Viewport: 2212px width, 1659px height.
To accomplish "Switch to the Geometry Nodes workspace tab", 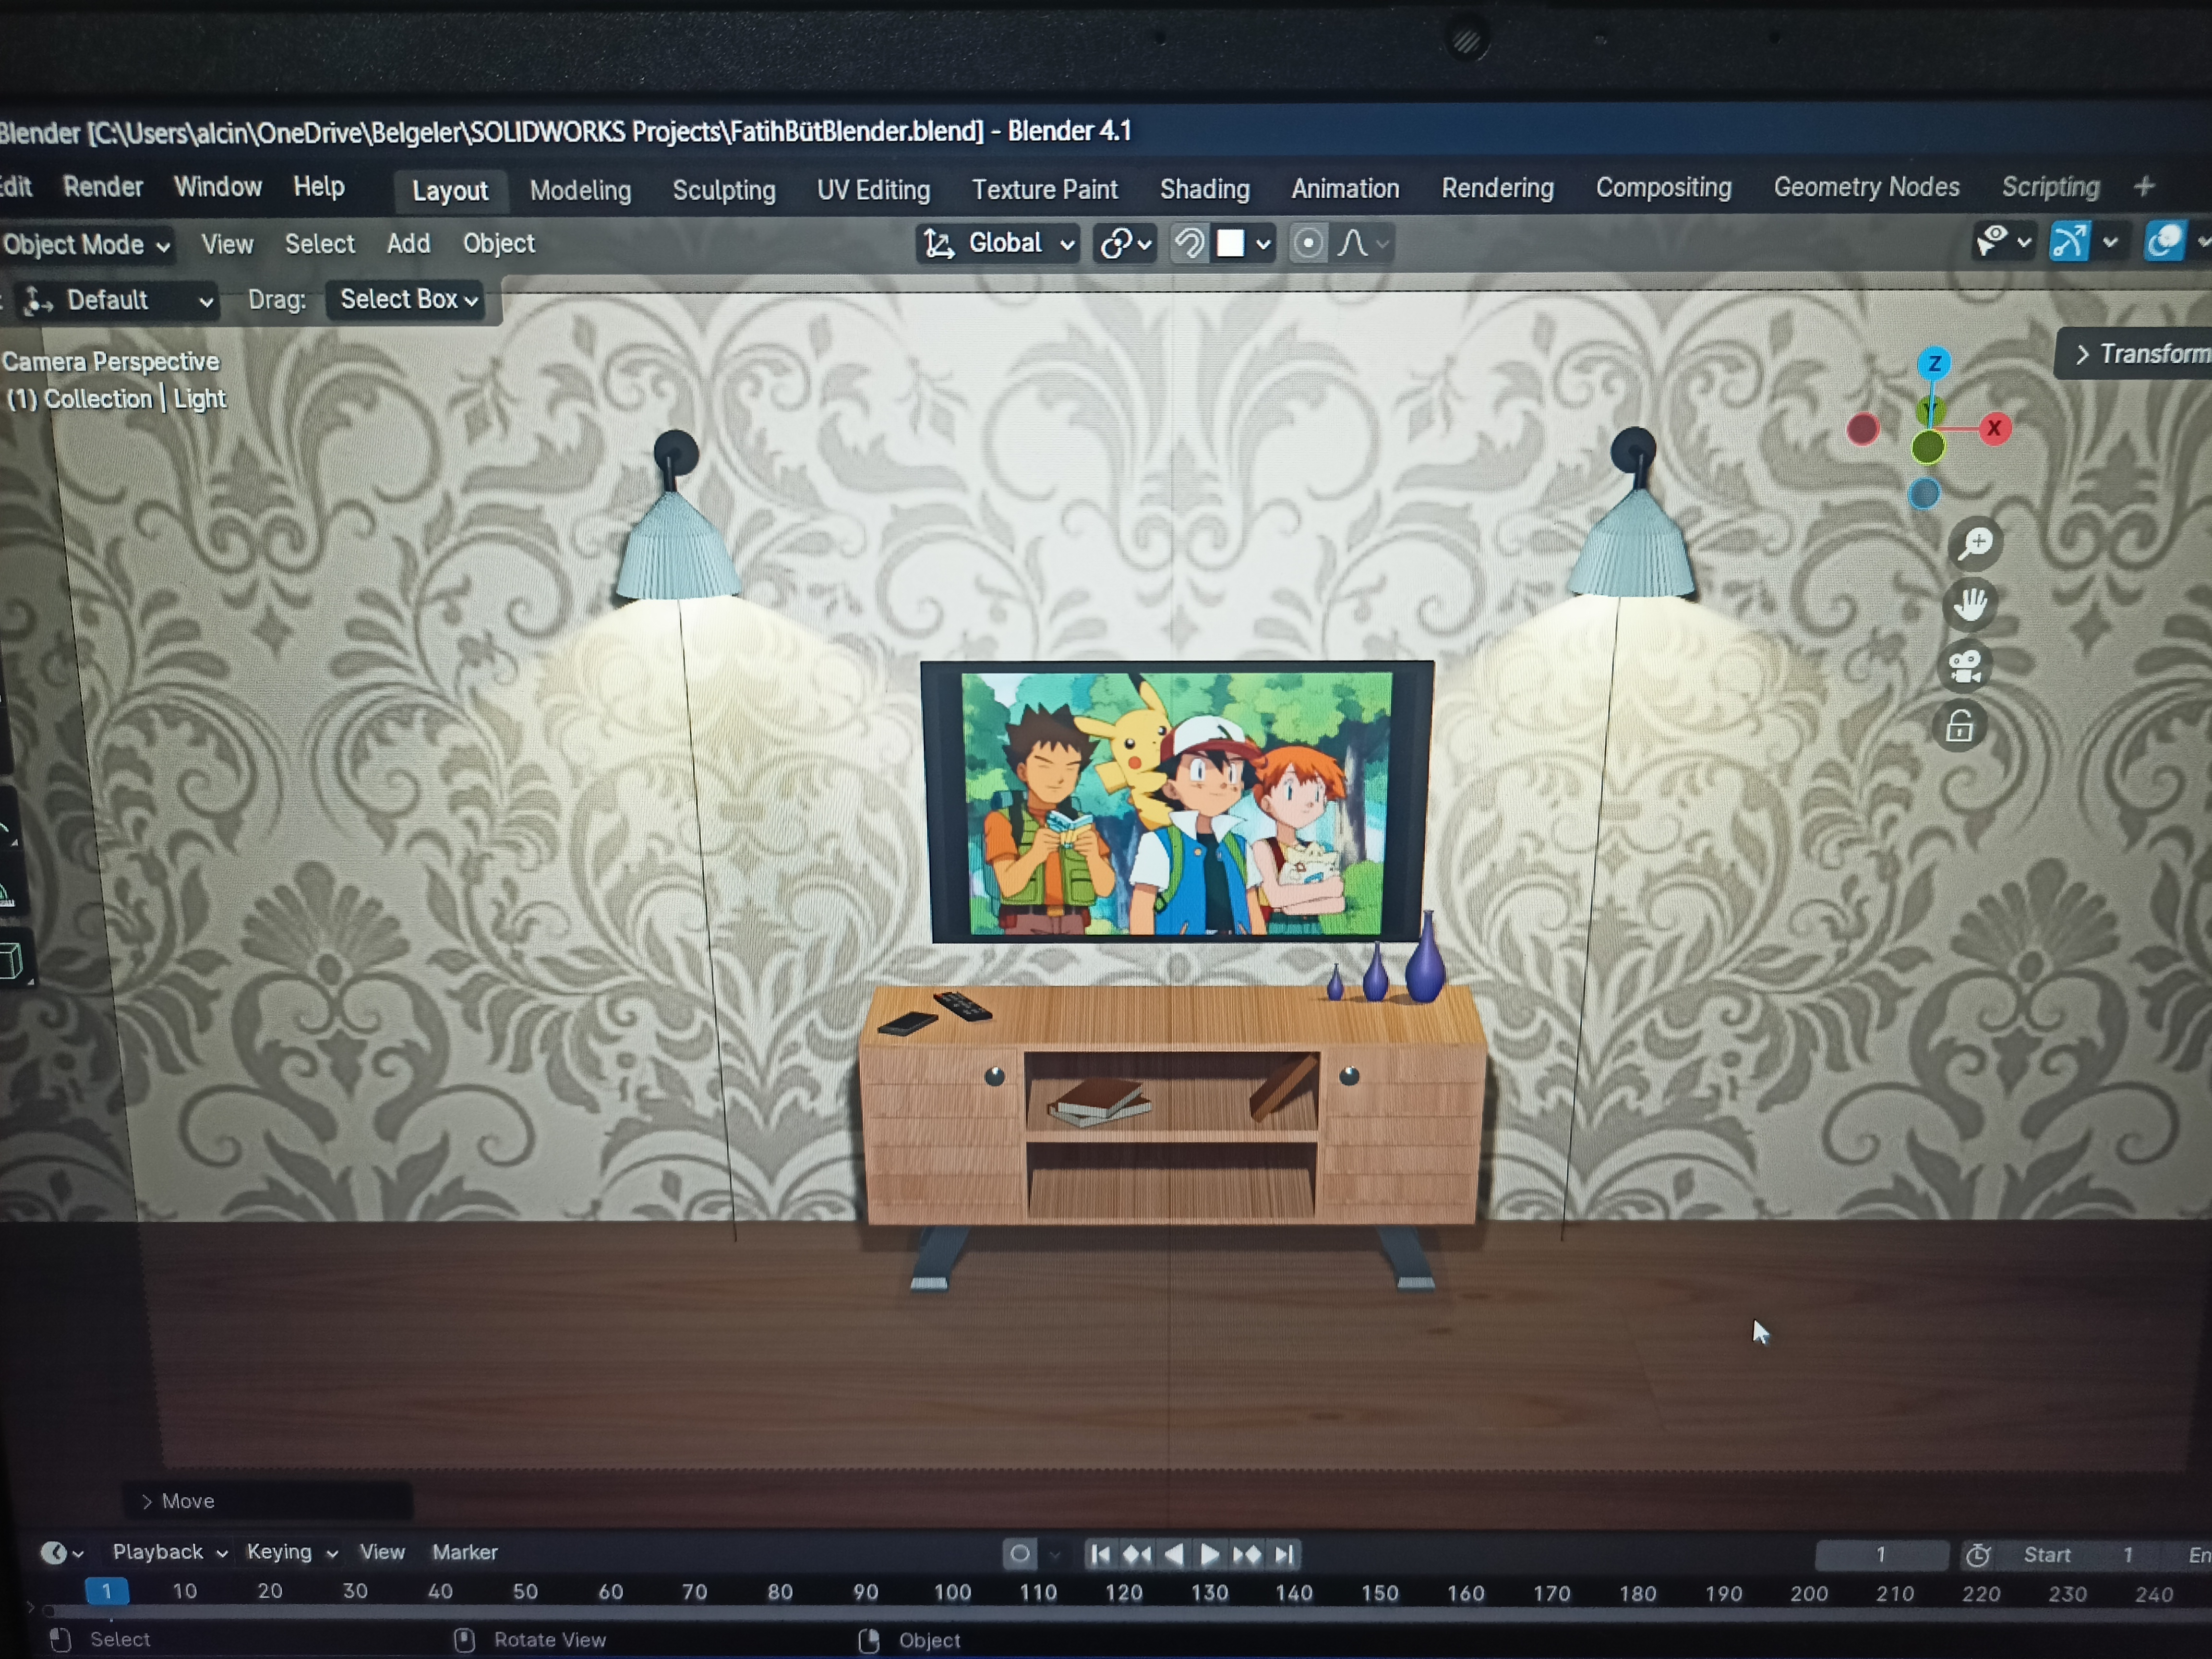I will click(x=1866, y=187).
